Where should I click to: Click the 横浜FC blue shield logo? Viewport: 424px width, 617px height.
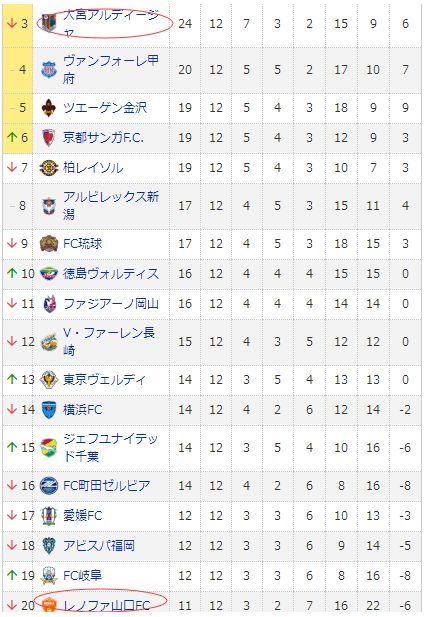(x=49, y=410)
